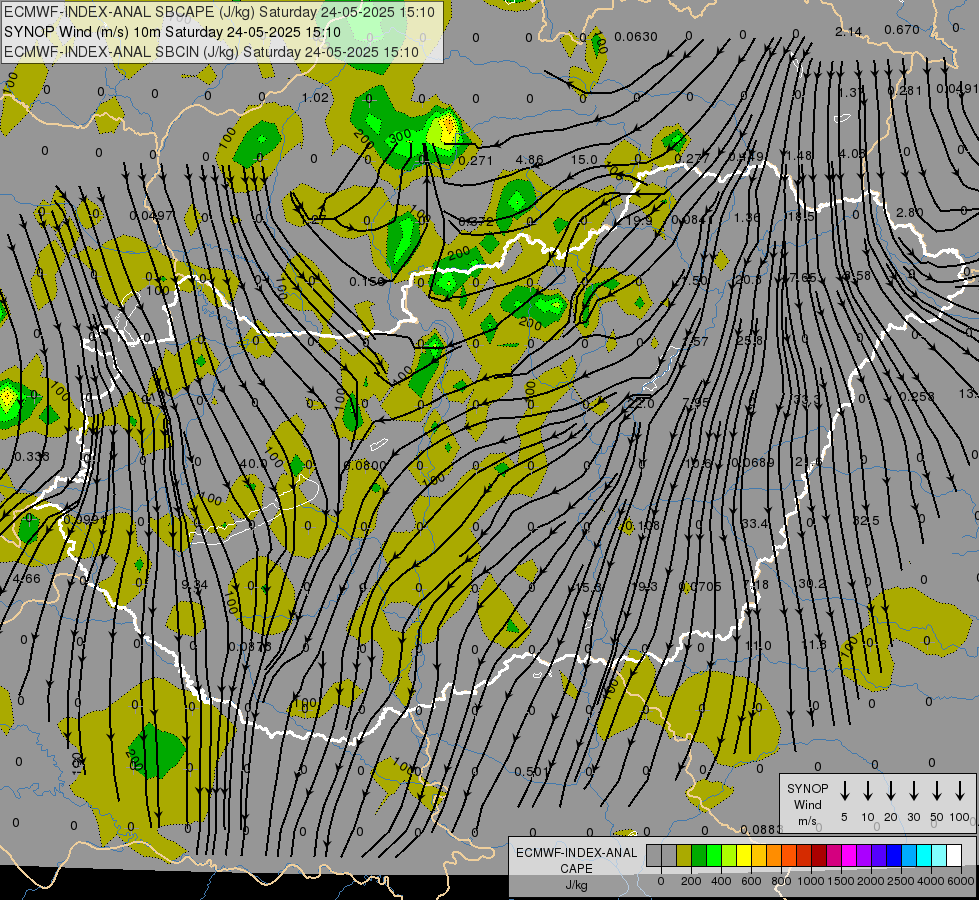This screenshot has width=979, height=900.
Task: Click the SBCIN title line
Action: 211,52
